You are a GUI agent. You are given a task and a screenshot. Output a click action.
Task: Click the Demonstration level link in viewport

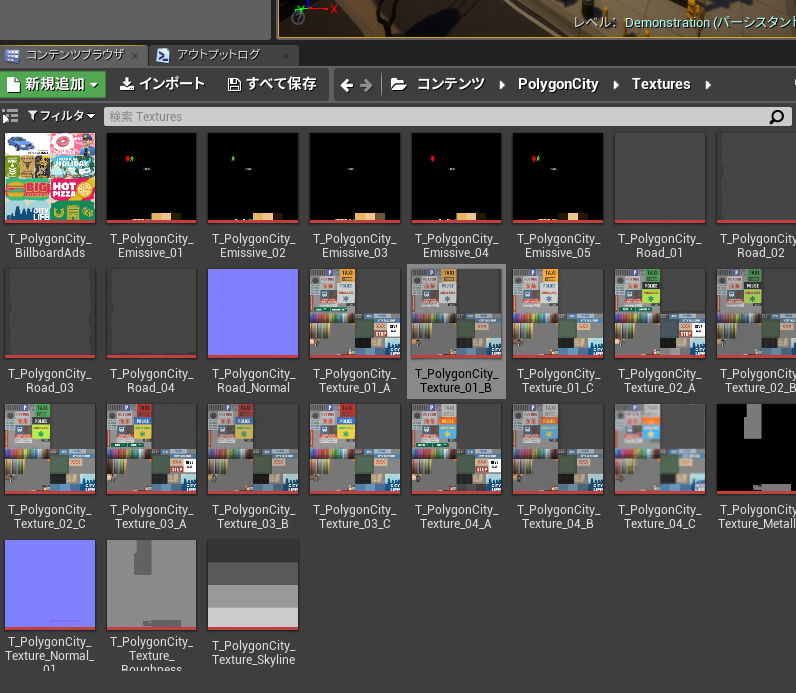click(710, 23)
